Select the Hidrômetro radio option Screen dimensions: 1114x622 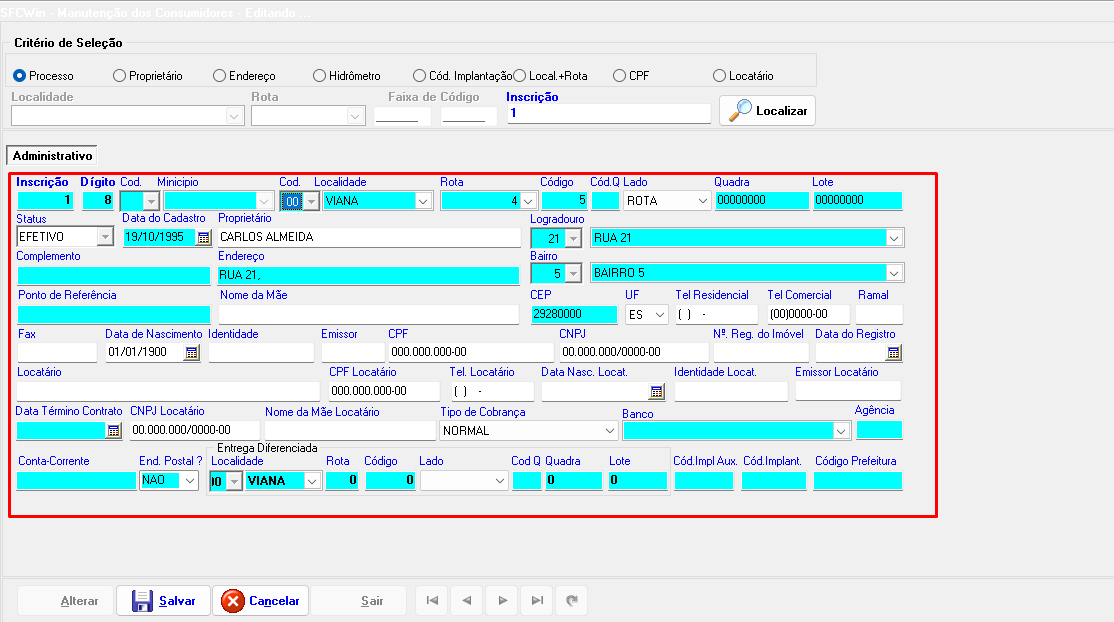pyautogui.click(x=319, y=76)
